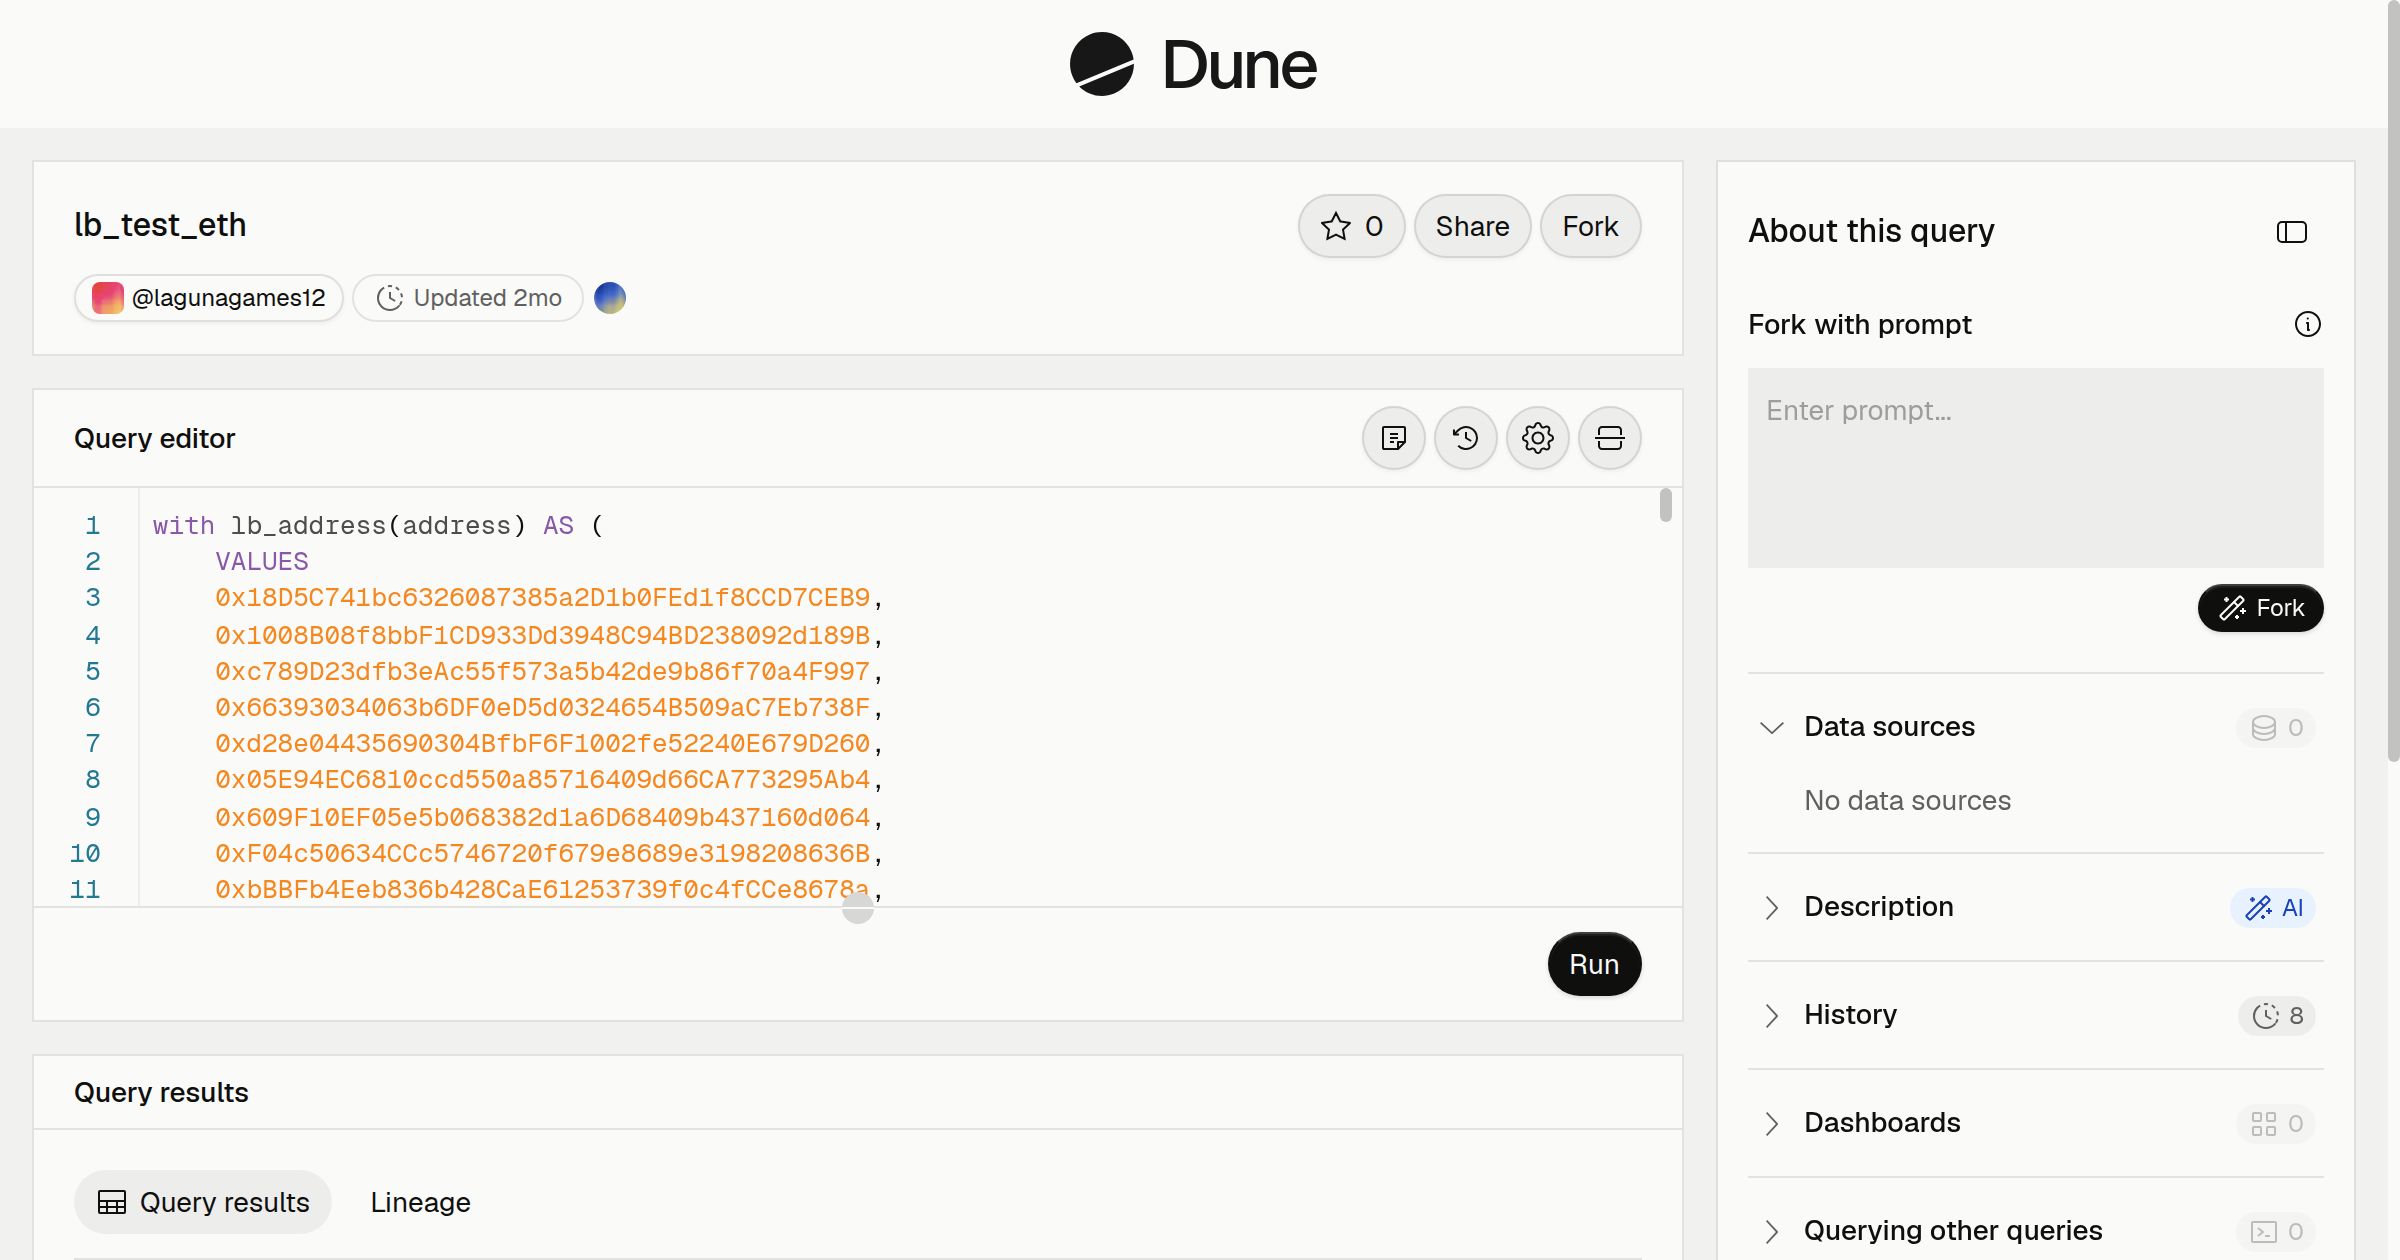Generate description with the AI badge
Screen dimensions: 2400x1260
[2273, 907]
